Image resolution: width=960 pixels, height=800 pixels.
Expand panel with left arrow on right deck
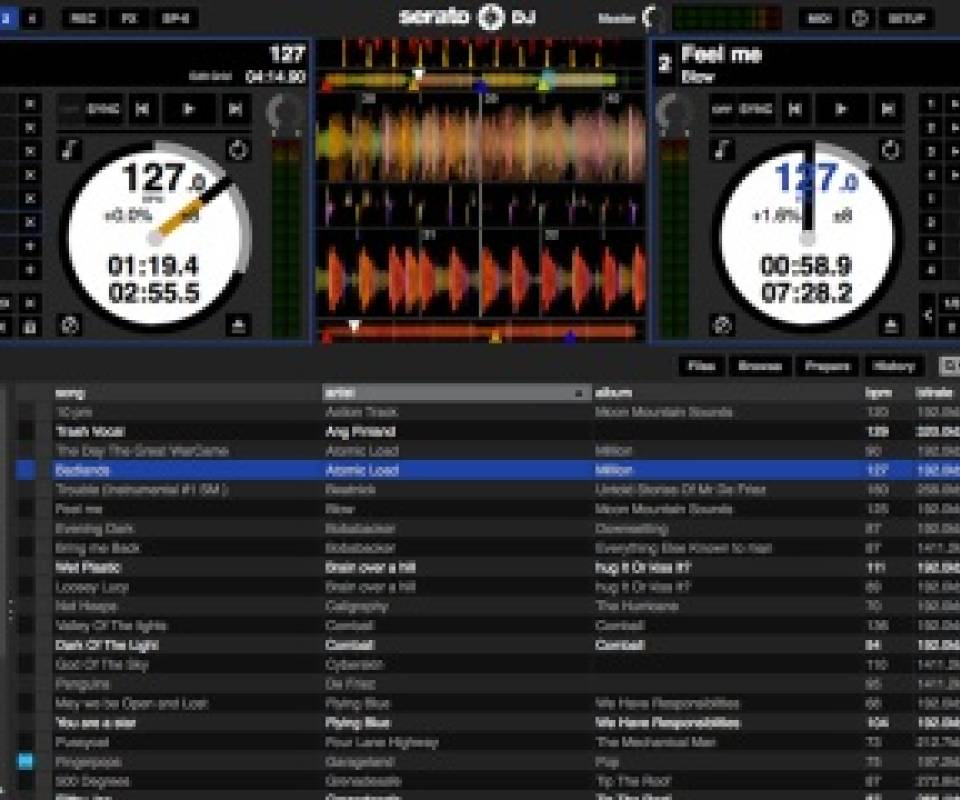(x=928, y=315)
